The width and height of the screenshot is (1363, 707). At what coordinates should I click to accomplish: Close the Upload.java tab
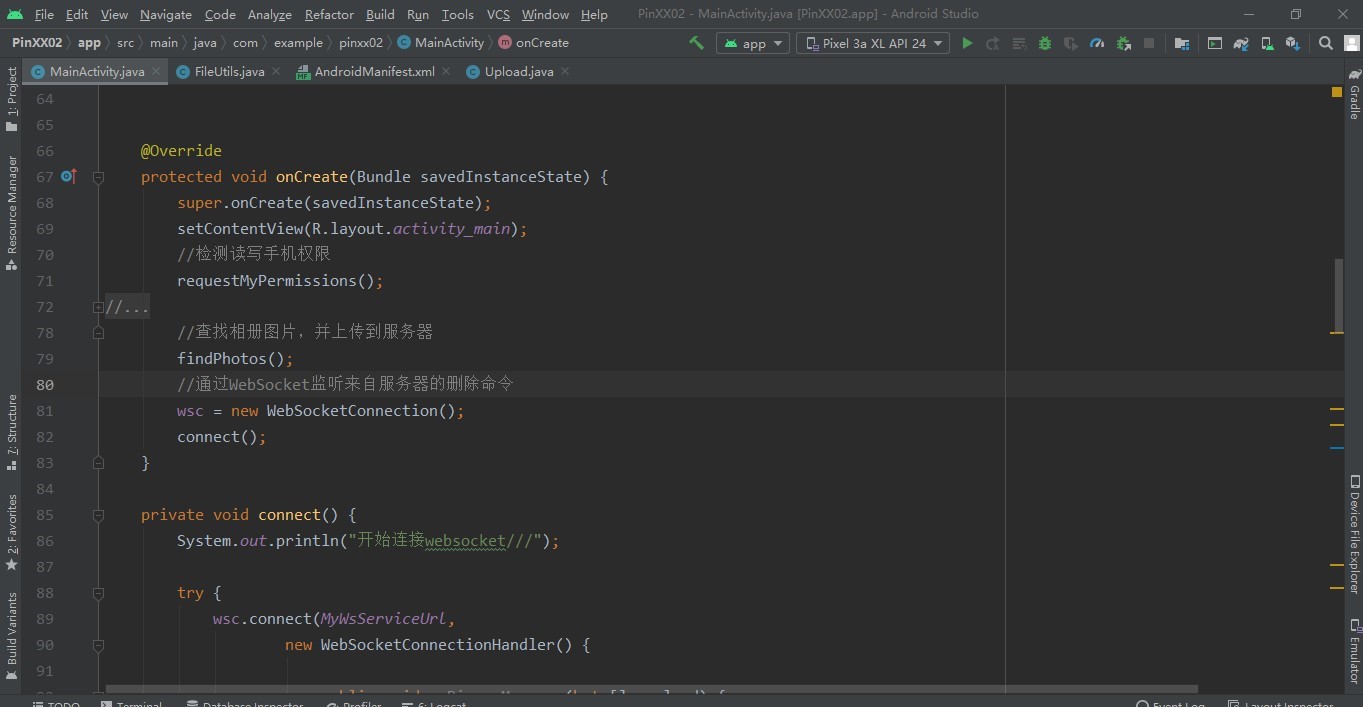click(565, 72)
